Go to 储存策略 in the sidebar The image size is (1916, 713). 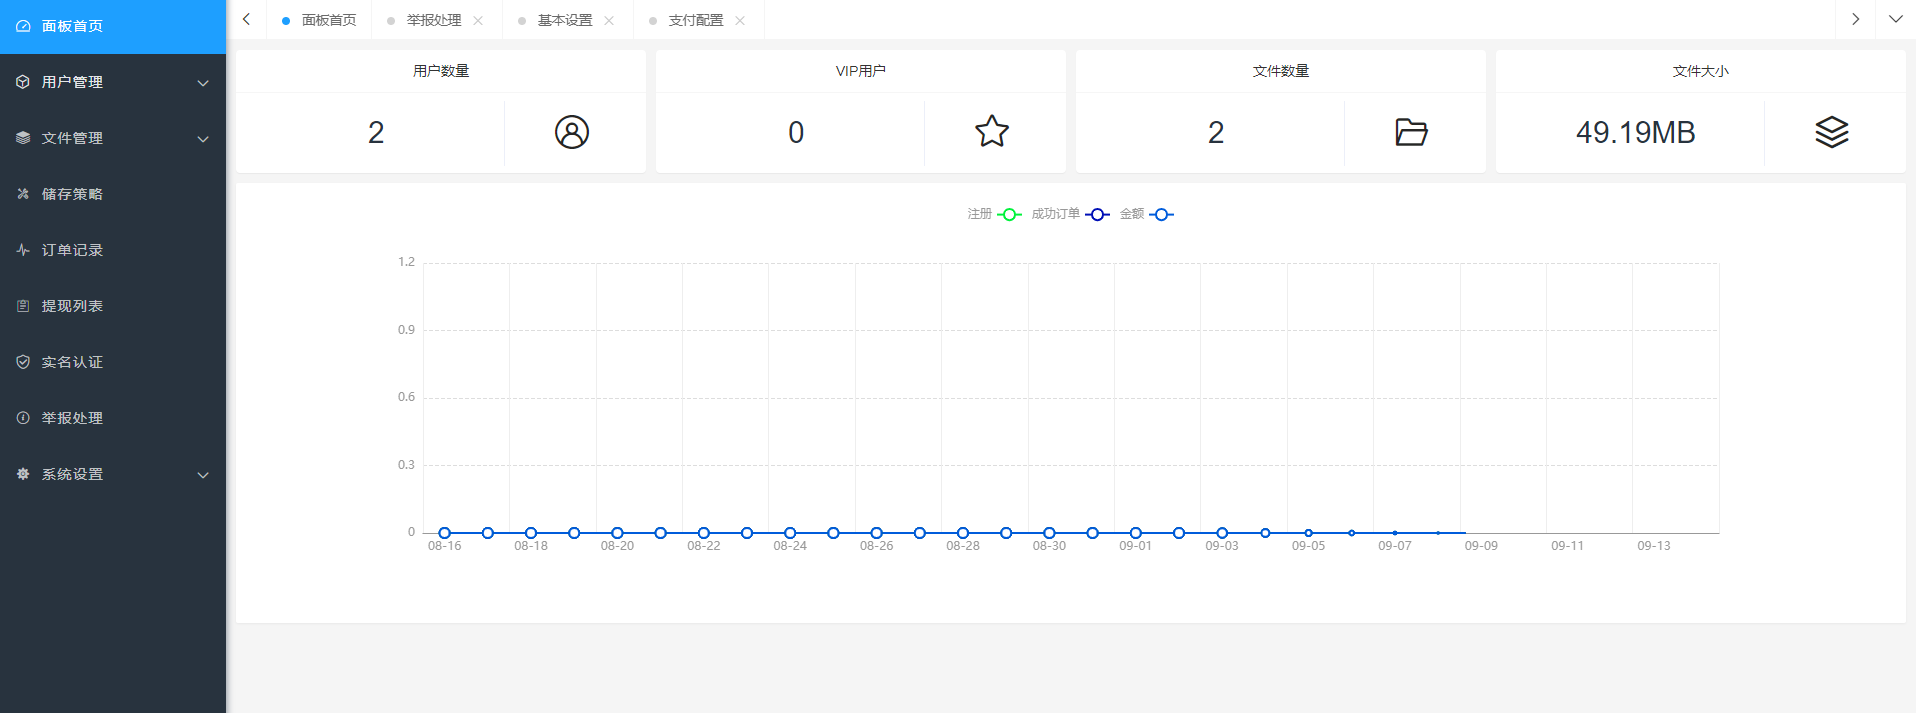[x=72, y=194]
